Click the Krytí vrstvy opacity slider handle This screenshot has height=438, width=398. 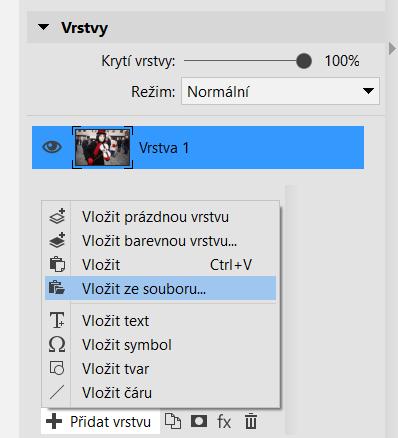pos(304,61)
